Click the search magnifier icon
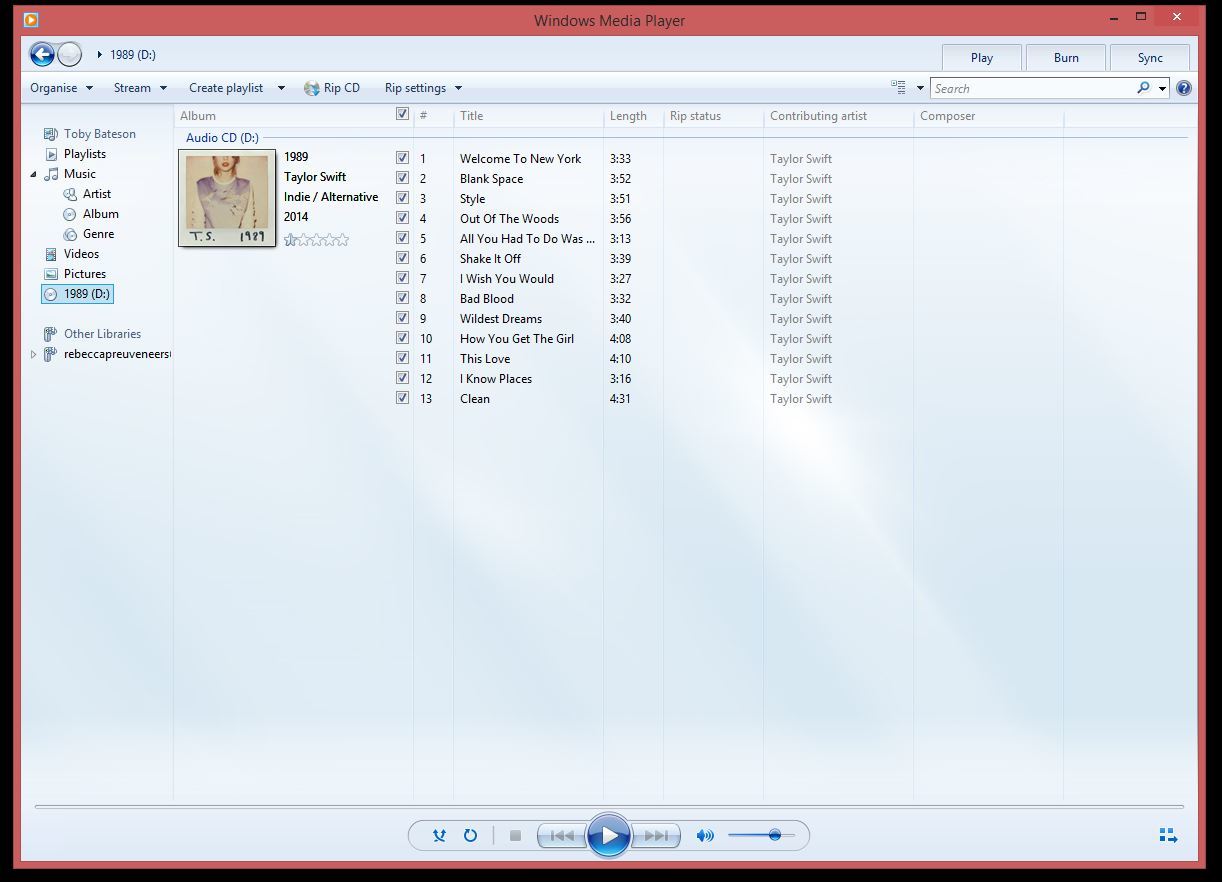 [x=1143, y=88]
